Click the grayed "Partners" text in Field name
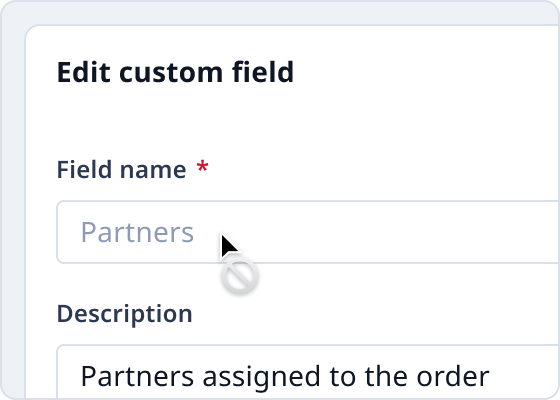The image size is (560, 400). pos(138,232)
